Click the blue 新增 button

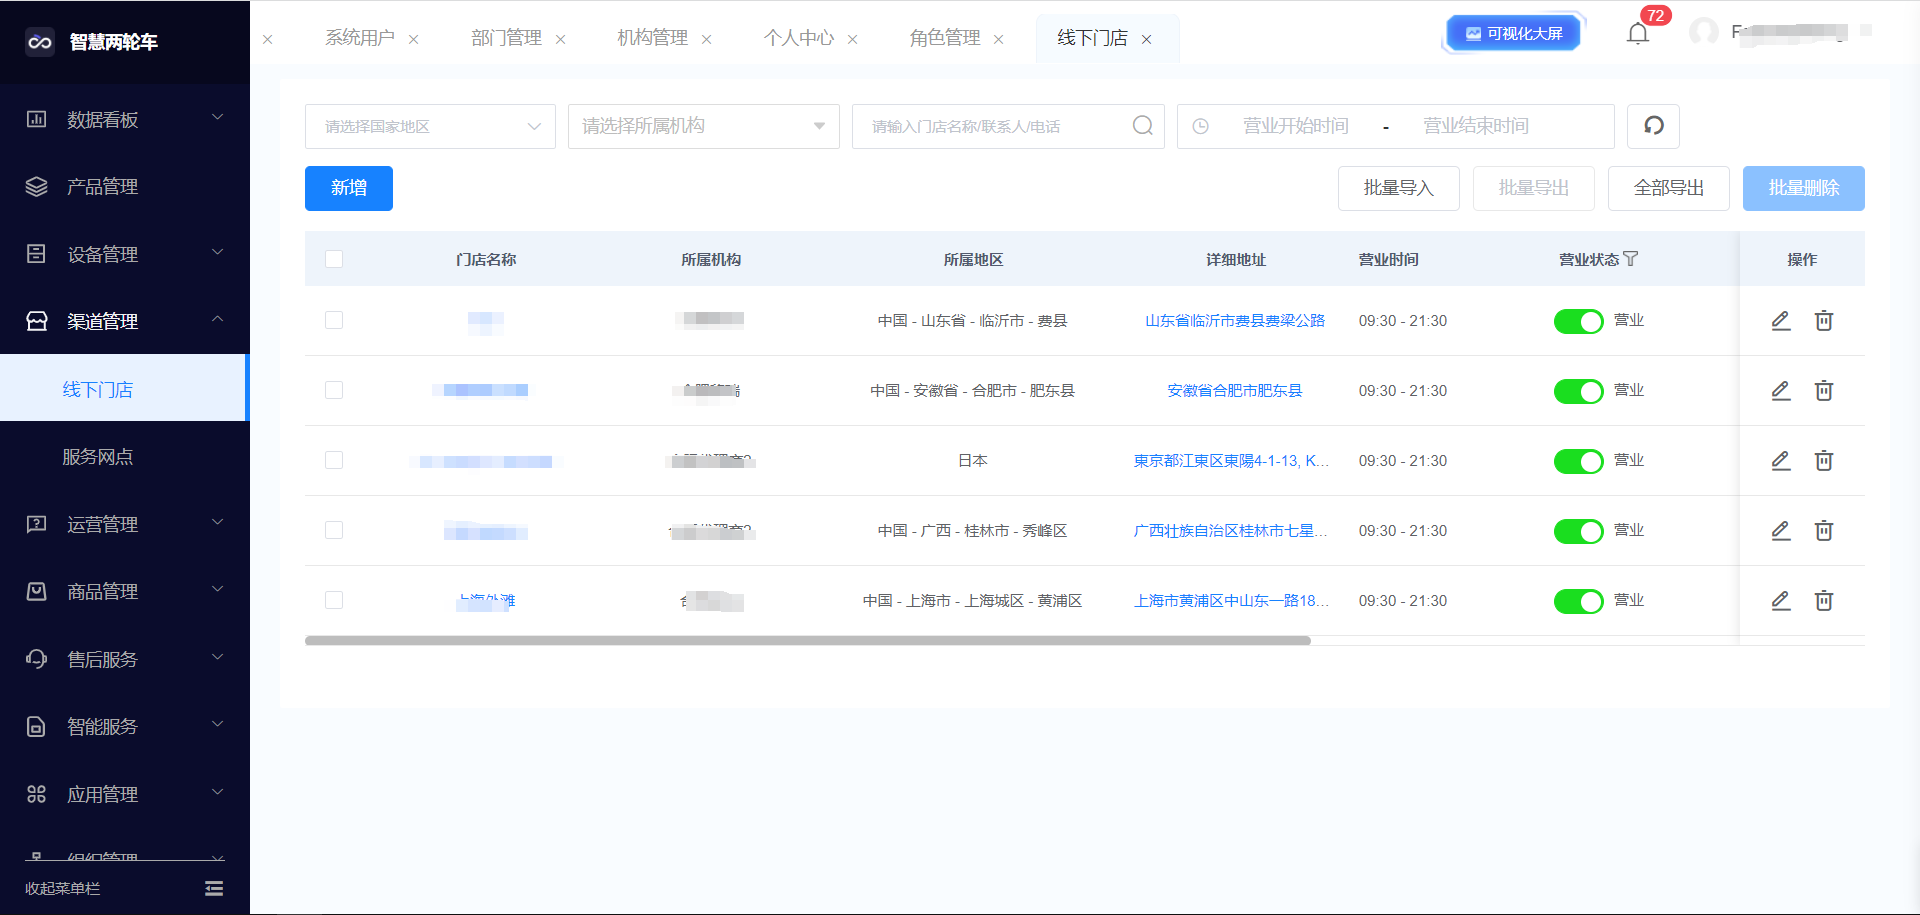348,188
